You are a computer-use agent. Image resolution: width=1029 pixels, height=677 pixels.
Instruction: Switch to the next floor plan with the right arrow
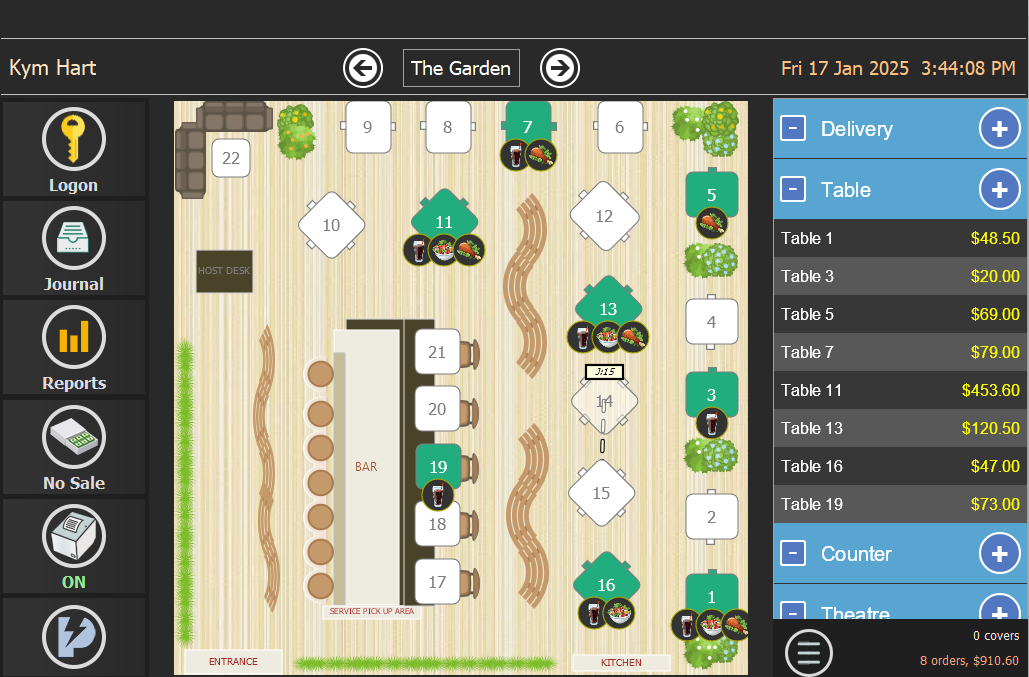pos(559,68)
